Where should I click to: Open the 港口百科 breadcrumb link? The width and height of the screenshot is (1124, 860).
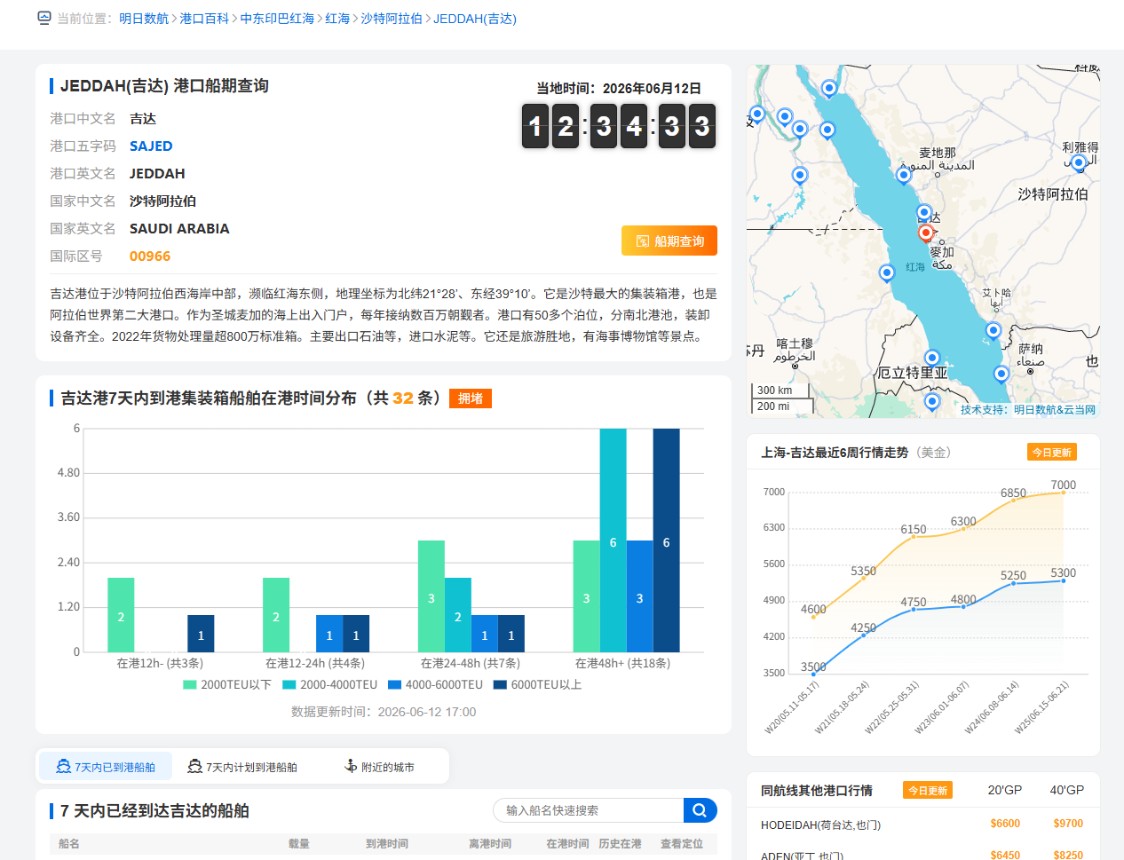[x=204, y=19]
